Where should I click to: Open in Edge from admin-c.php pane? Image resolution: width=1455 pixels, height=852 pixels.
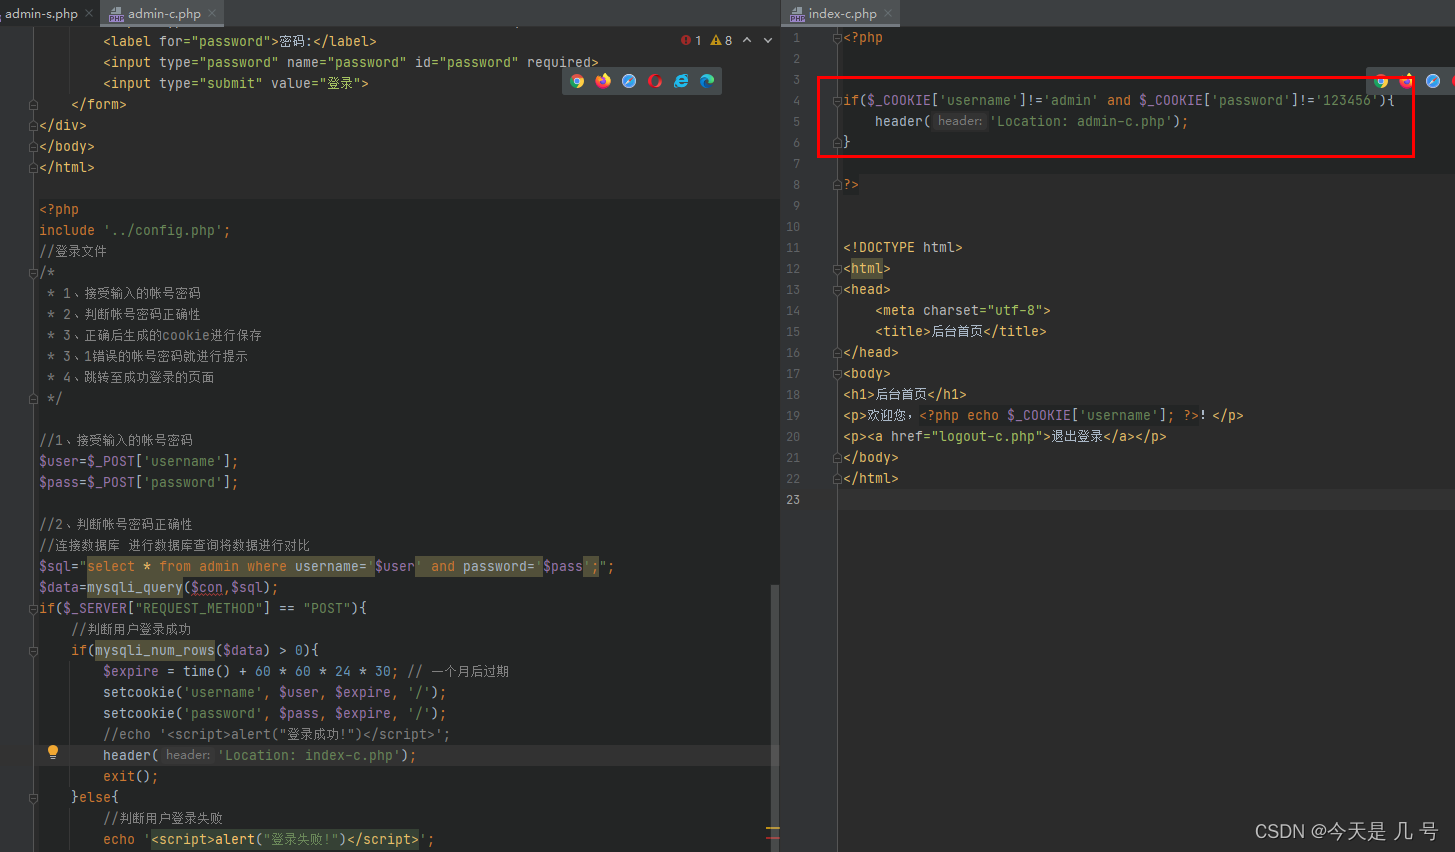tap(707, 81)
